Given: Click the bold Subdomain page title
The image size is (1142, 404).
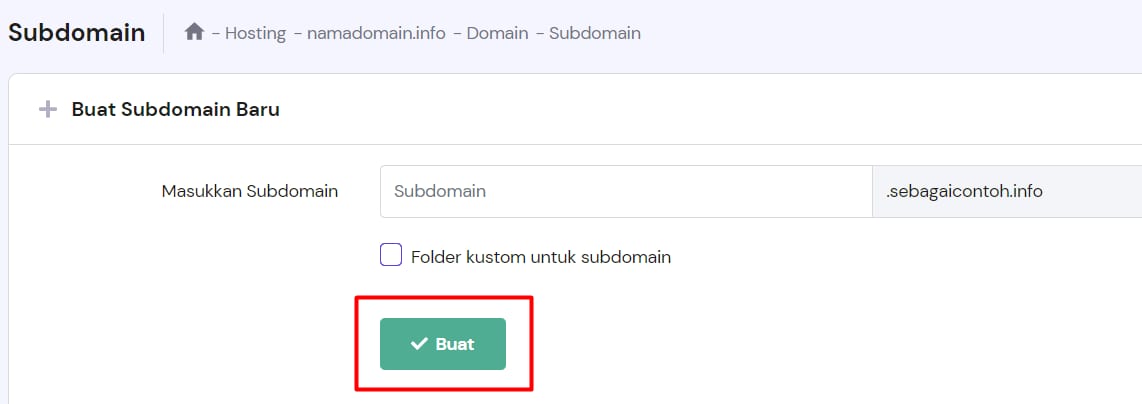Looking at the screenshot, I should pyautogui.click(x=76, y=32).
